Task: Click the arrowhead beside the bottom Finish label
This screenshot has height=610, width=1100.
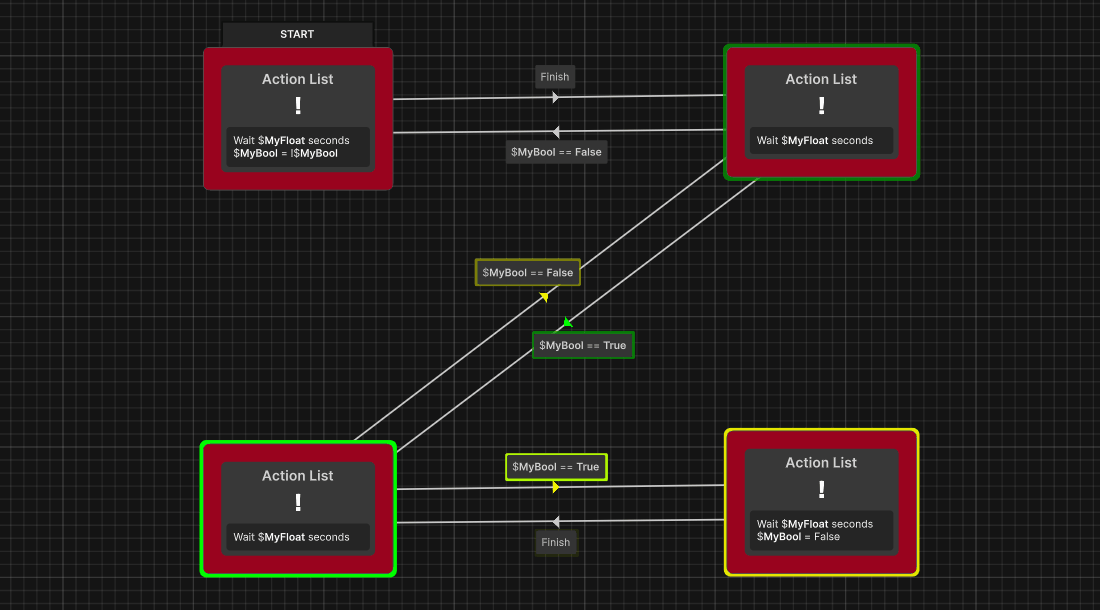Action: [555, 520]
